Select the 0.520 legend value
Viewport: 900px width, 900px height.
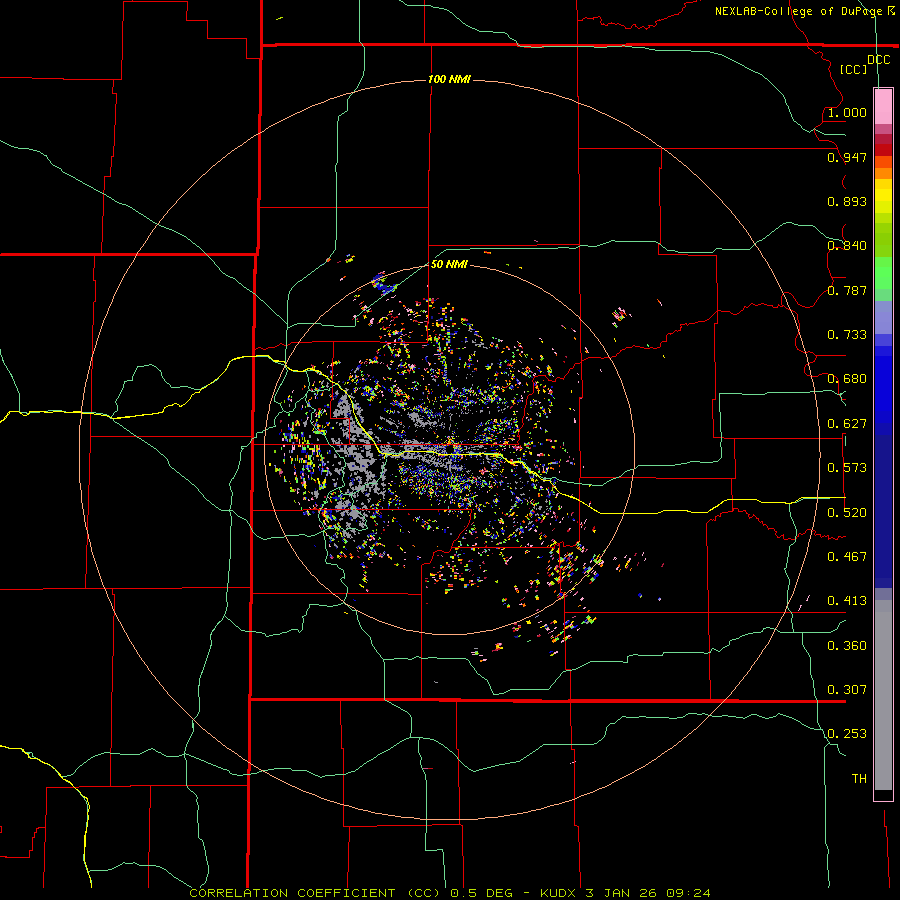(x=847, y=513)
